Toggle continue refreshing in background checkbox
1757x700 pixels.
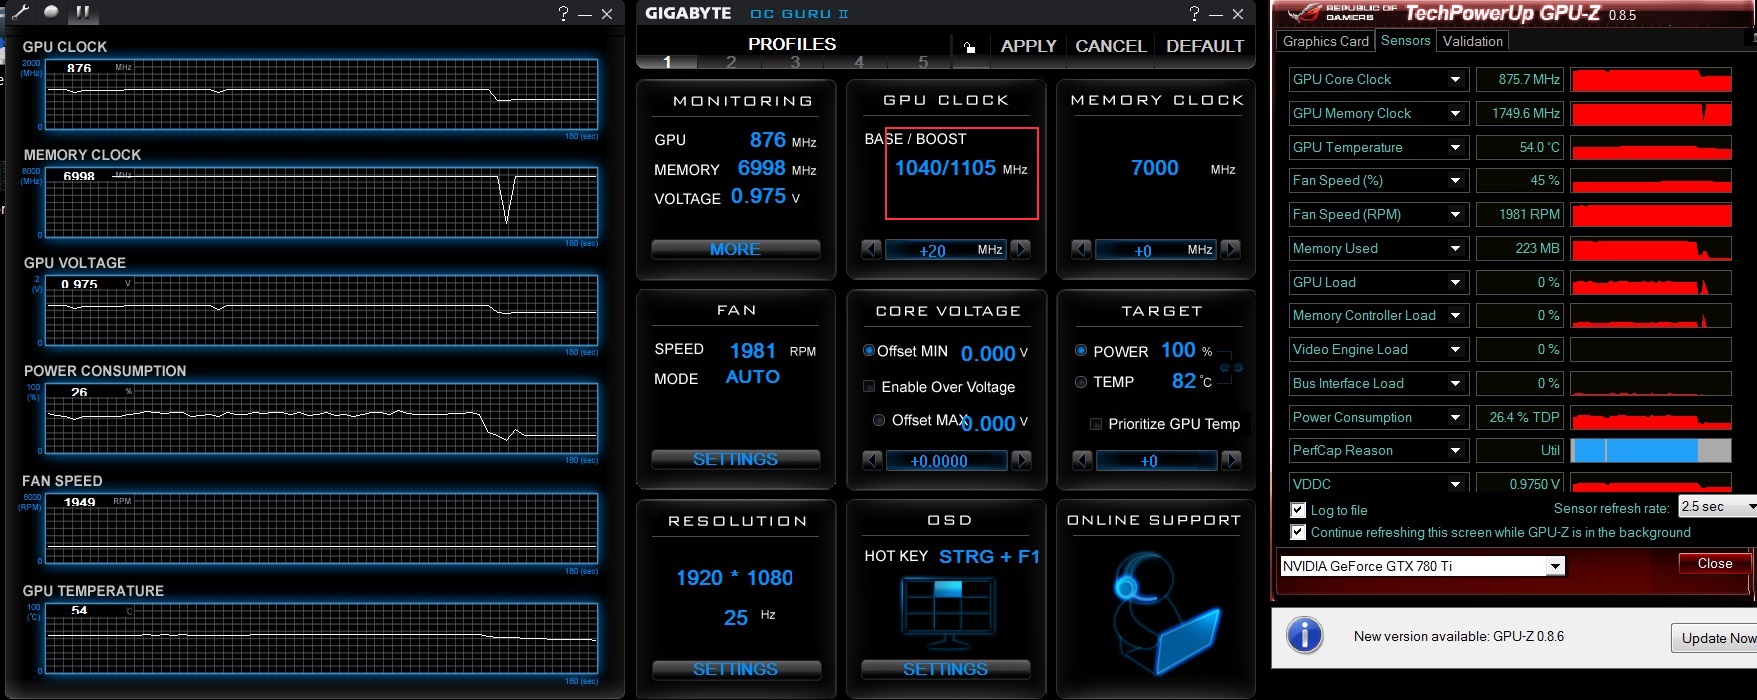tap(1298, 533)
